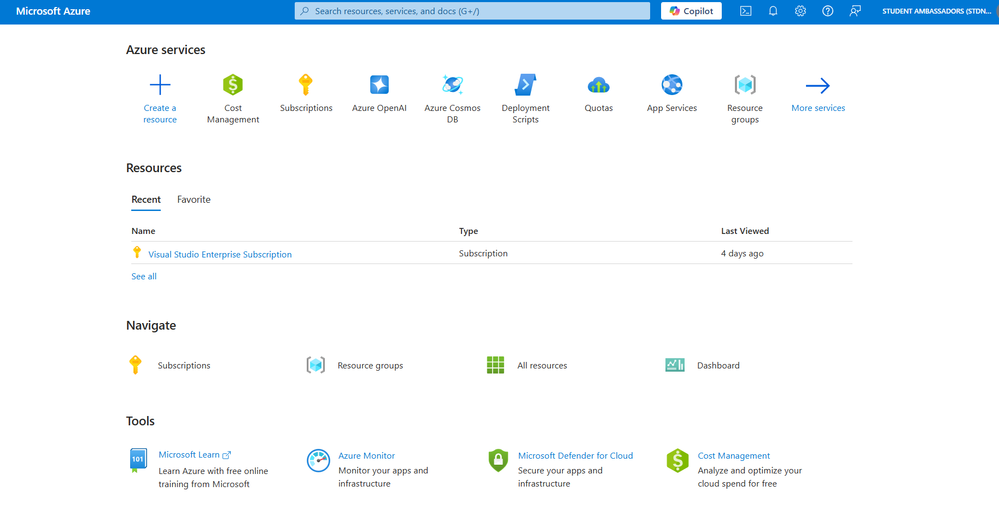The height and width of the screenshot is (516, 999).
Task: Click the Microsoft Defender for Cloud shield icon
Action: [x=498, y=460]
